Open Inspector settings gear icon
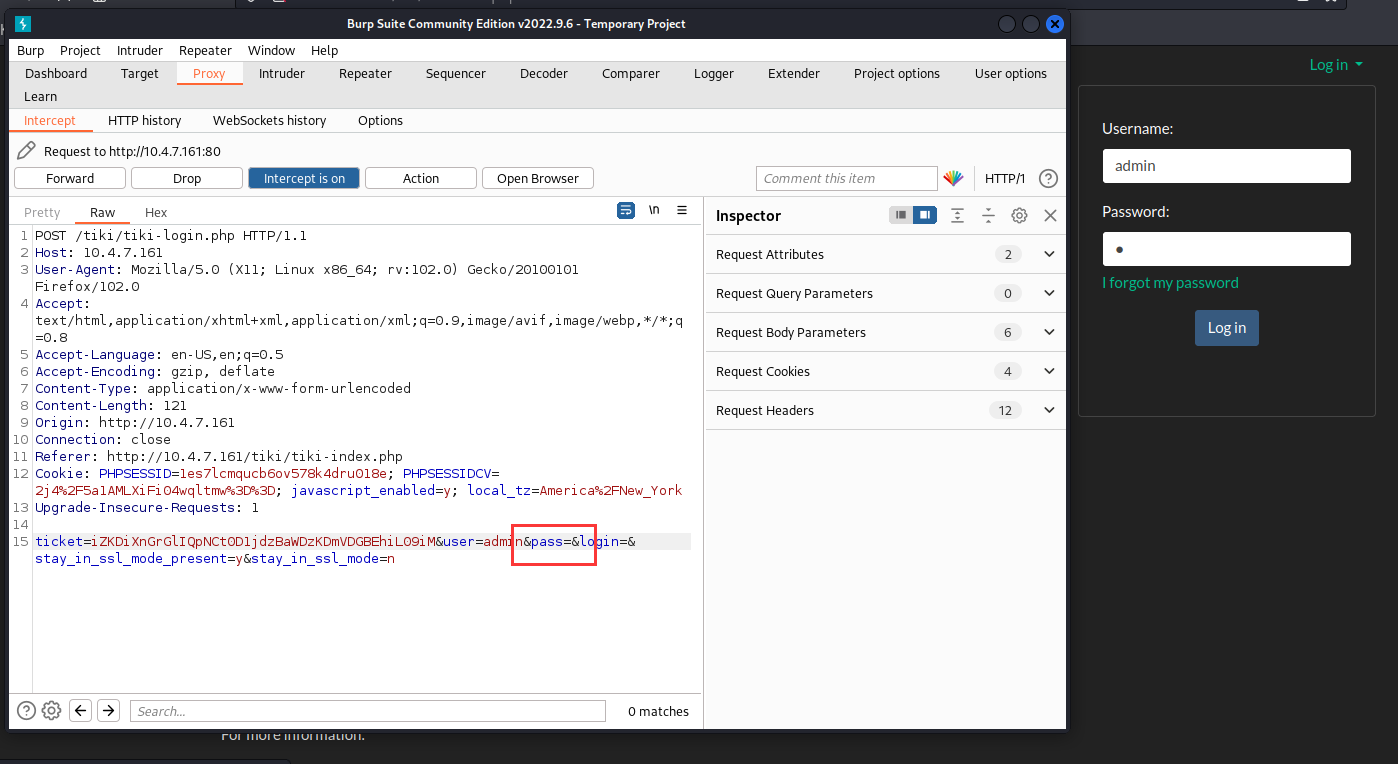The width and height of the screenshot is (1398, 764). coord(1019,215)
